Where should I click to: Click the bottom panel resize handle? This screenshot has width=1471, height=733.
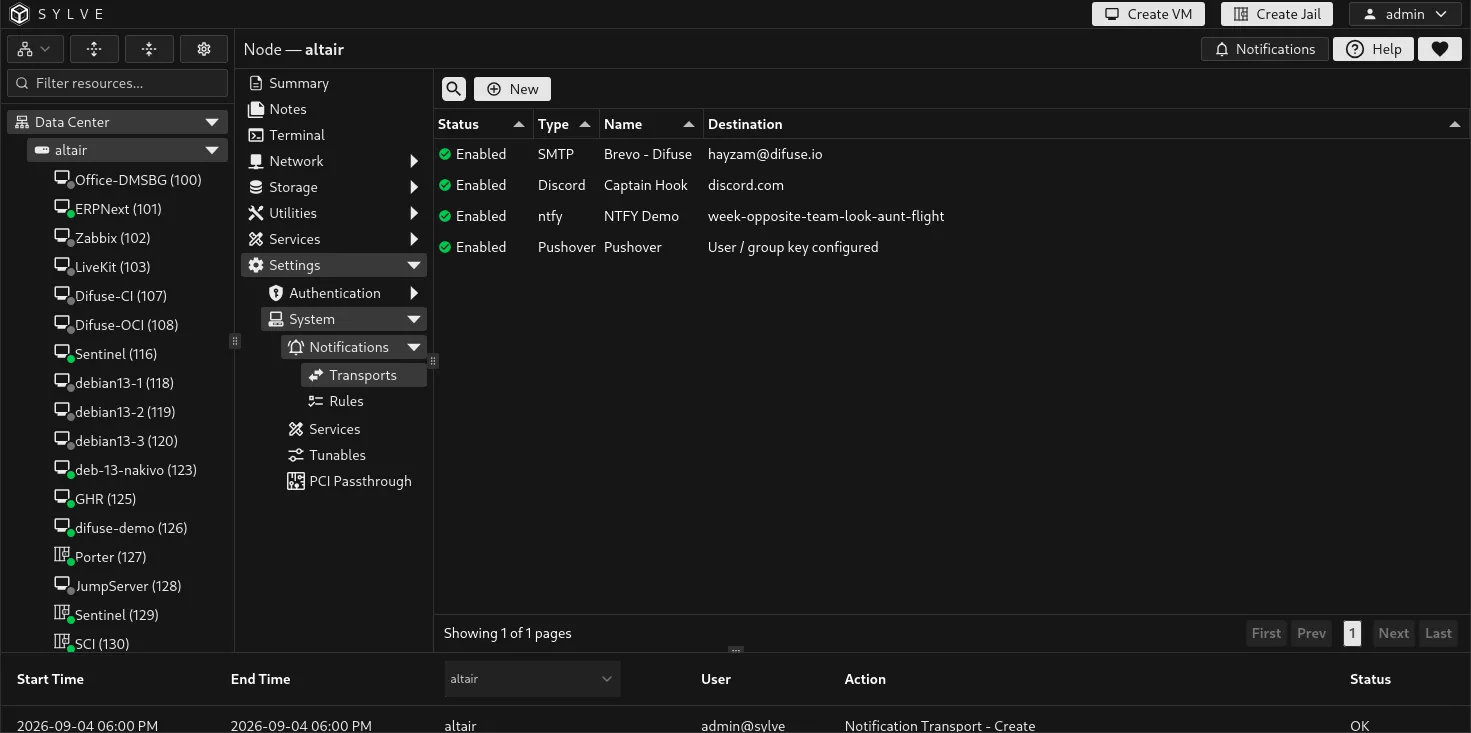(736, 650)
